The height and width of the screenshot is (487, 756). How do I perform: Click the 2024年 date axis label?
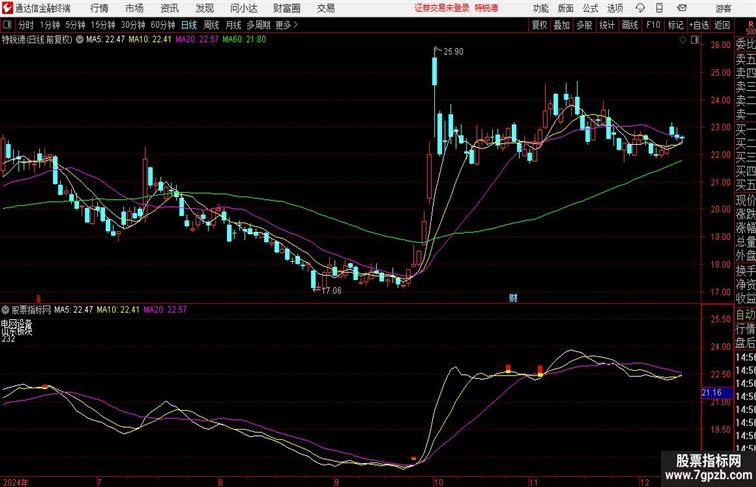[15, 482]
